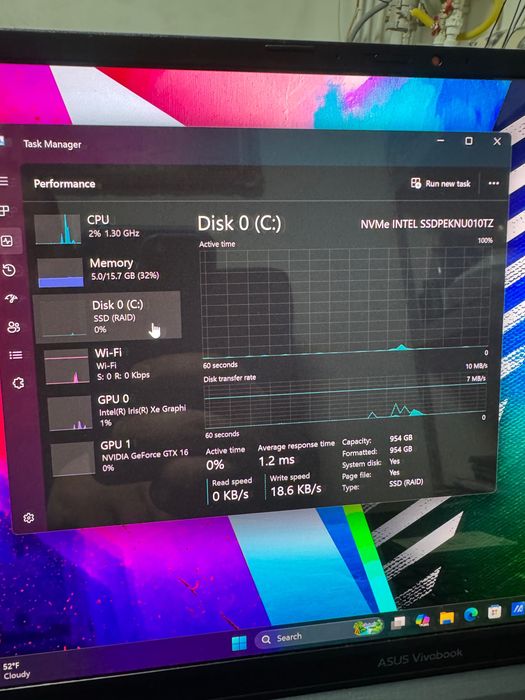525x700 pixels.
Task: Open File Explorer from the taskbar
Action: point(446,617)
